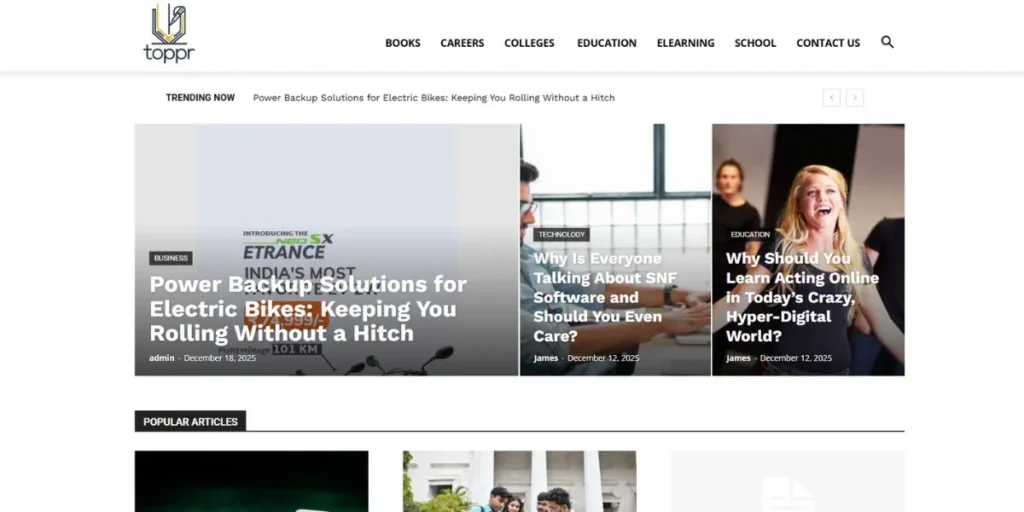The height and width of the screenshot is (512, 1024).
Task: Open the Elearning nav item
Action: (686, 43)
